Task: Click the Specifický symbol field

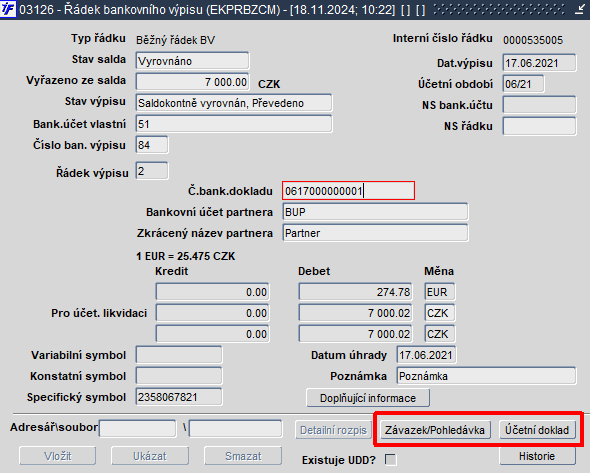Action: point(179,397)
